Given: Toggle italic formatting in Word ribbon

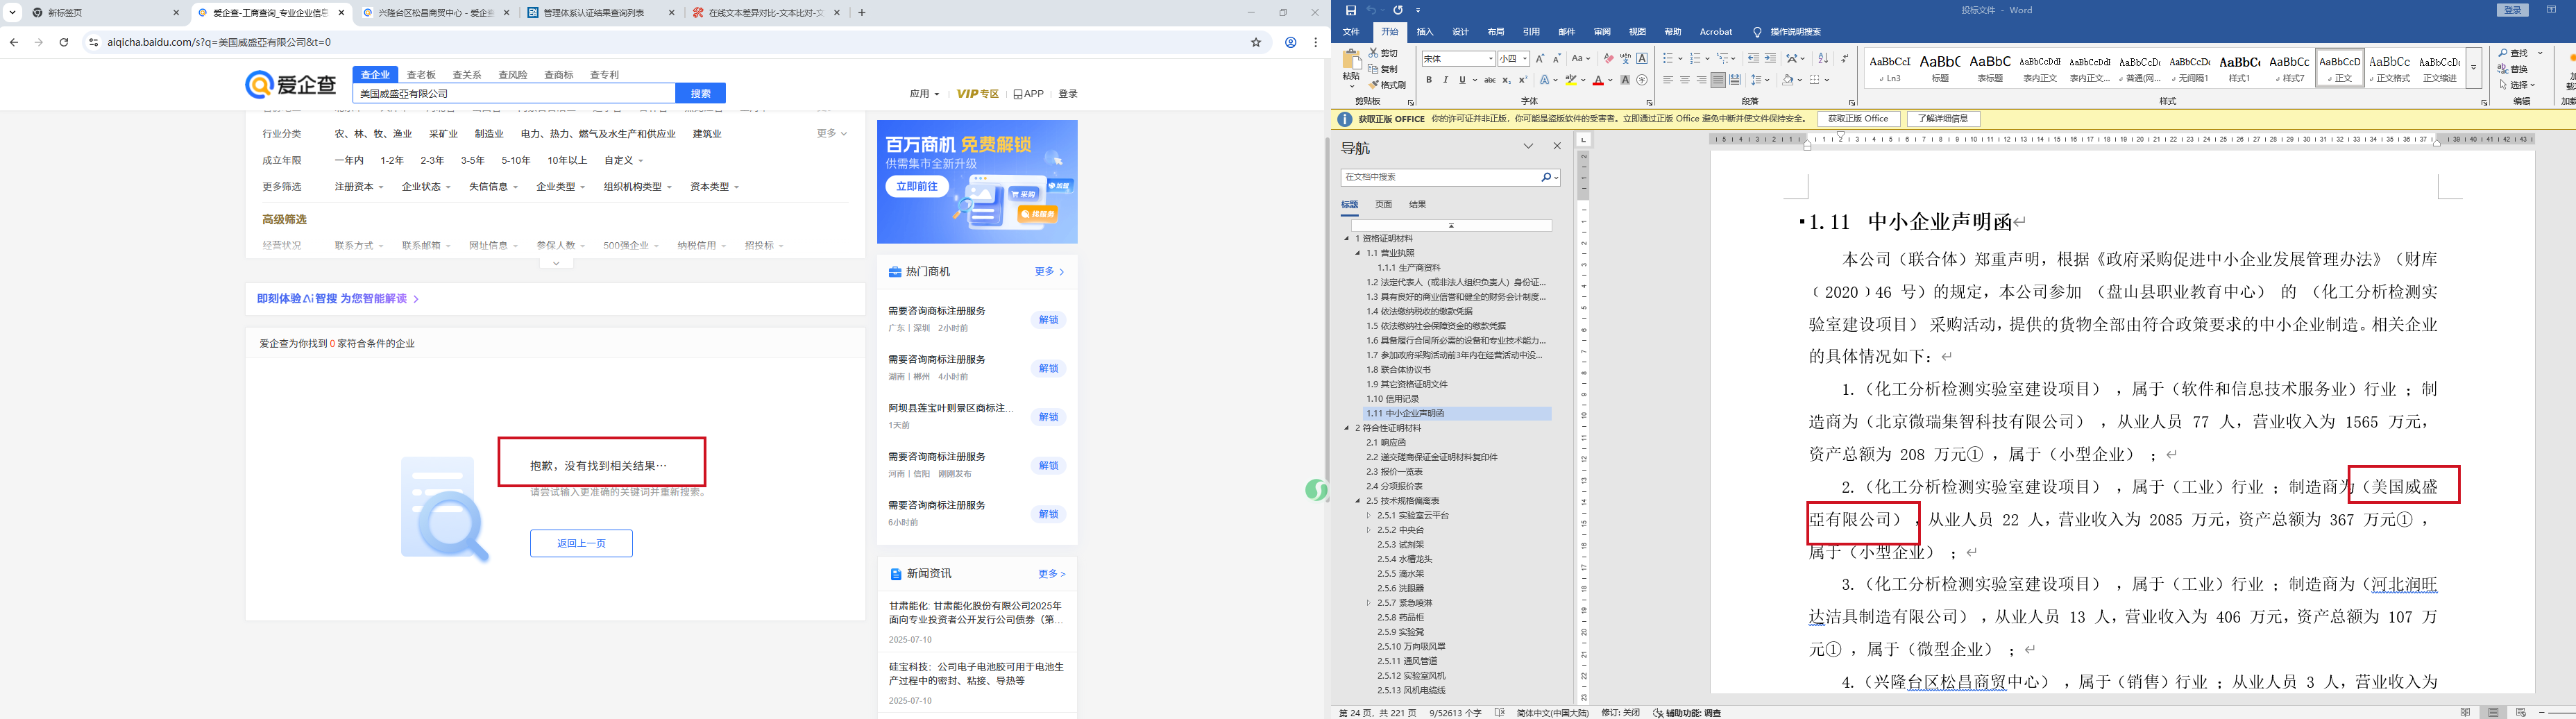Looking at the screenshot, I should pyautogui.click(x=1445, y=80).
